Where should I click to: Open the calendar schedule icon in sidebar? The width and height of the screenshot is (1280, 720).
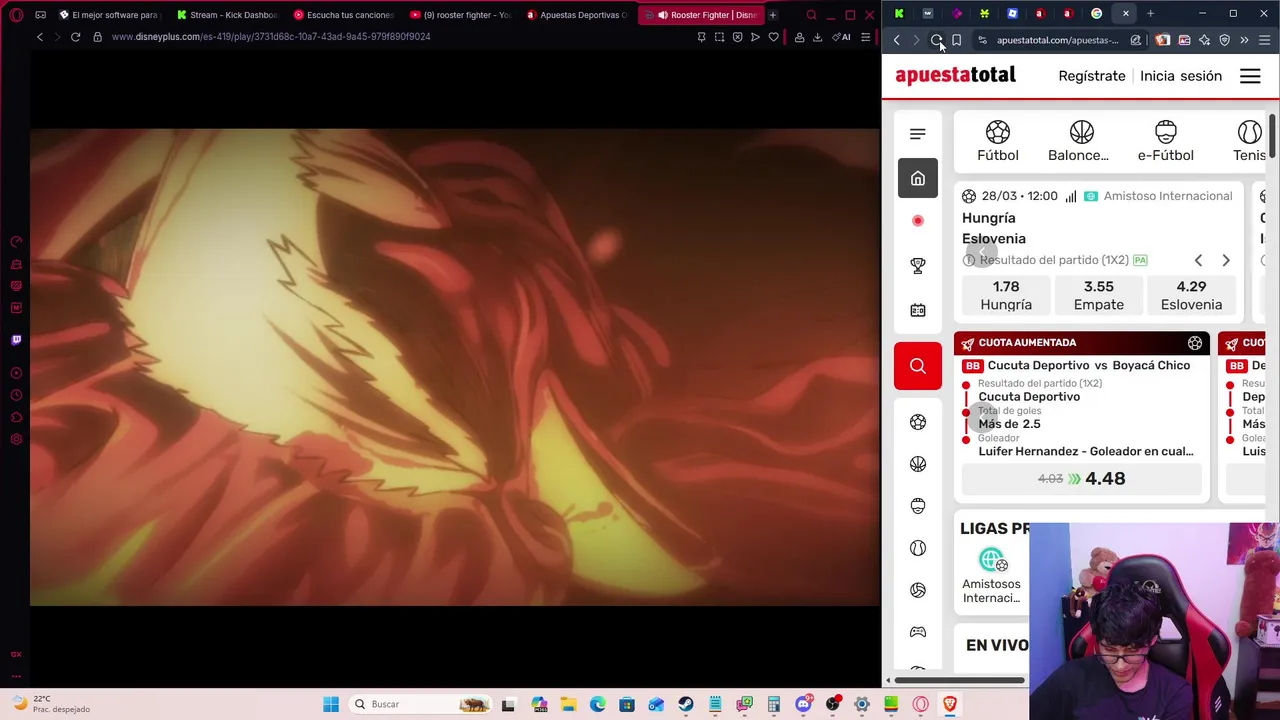coord(917,309)
